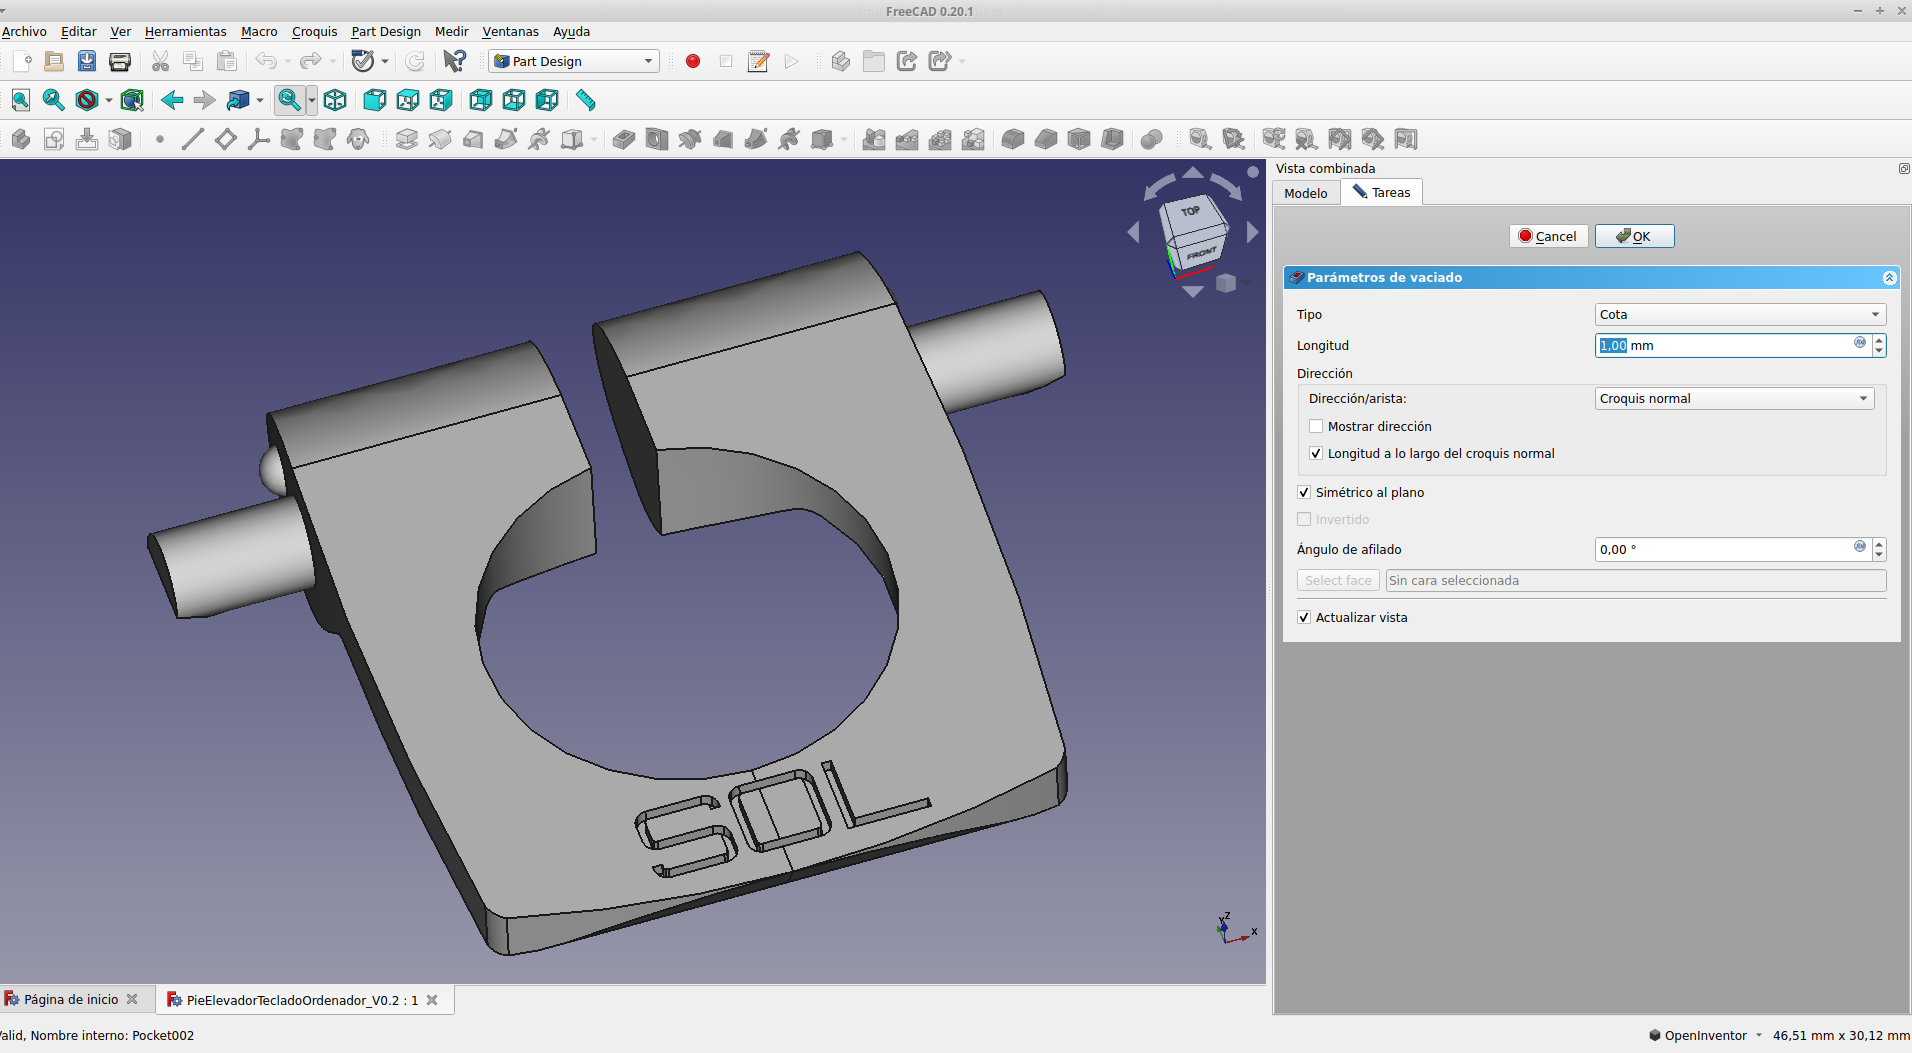Click the bounding box selection icon

pyautogui.click(x=132, y=100)
